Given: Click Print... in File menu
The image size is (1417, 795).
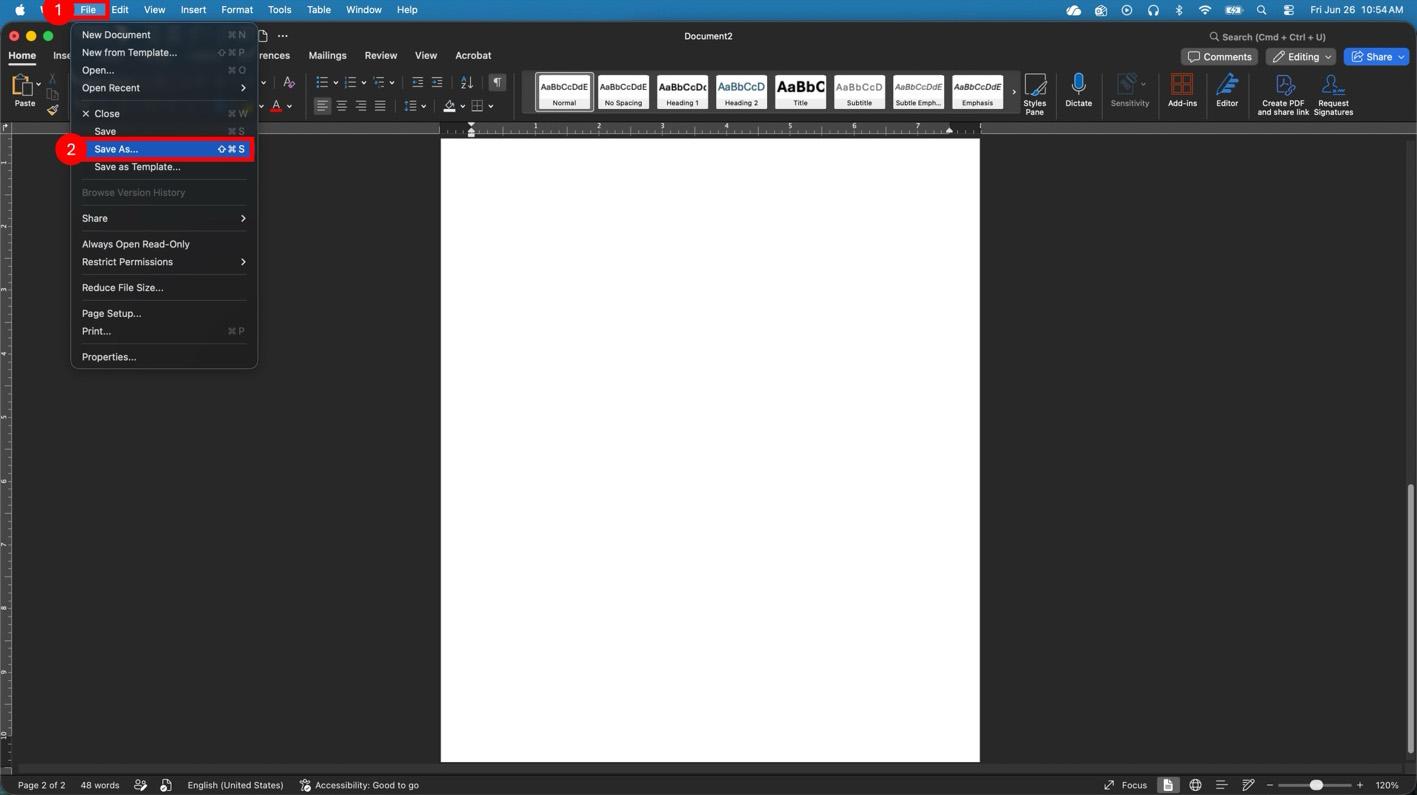Looking at the screenshot, I should (164, 331).
